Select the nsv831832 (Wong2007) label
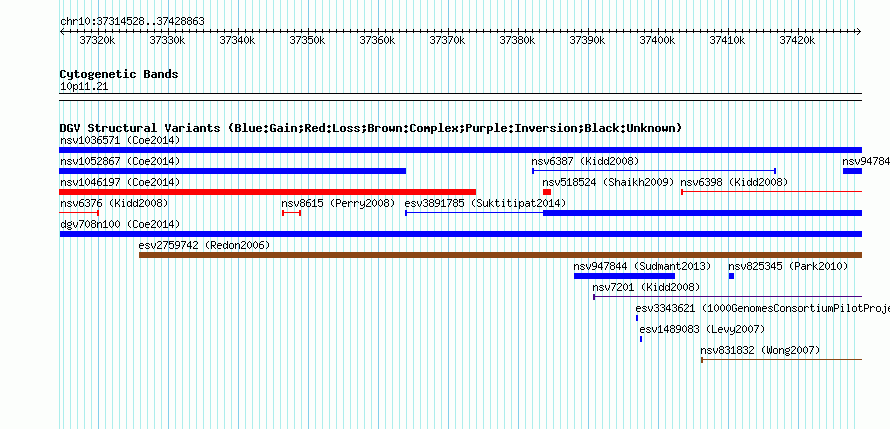890x429 pixels. coord(760,350)
